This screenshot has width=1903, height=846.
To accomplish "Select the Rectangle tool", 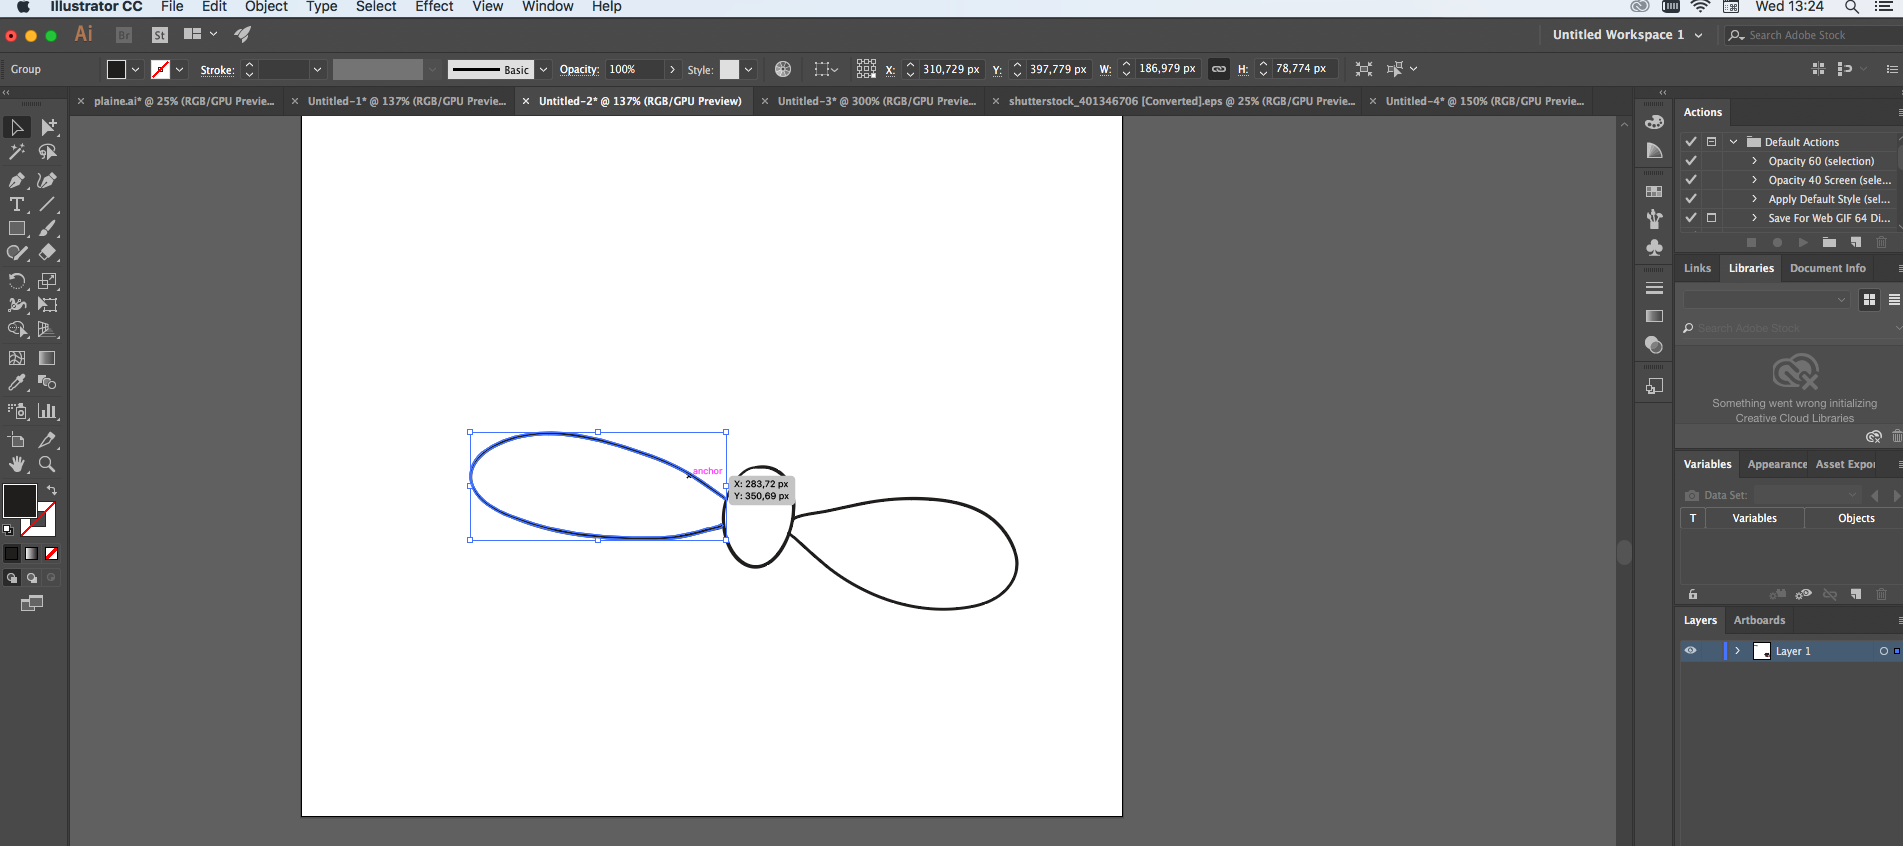I will [x=17, y=229].
